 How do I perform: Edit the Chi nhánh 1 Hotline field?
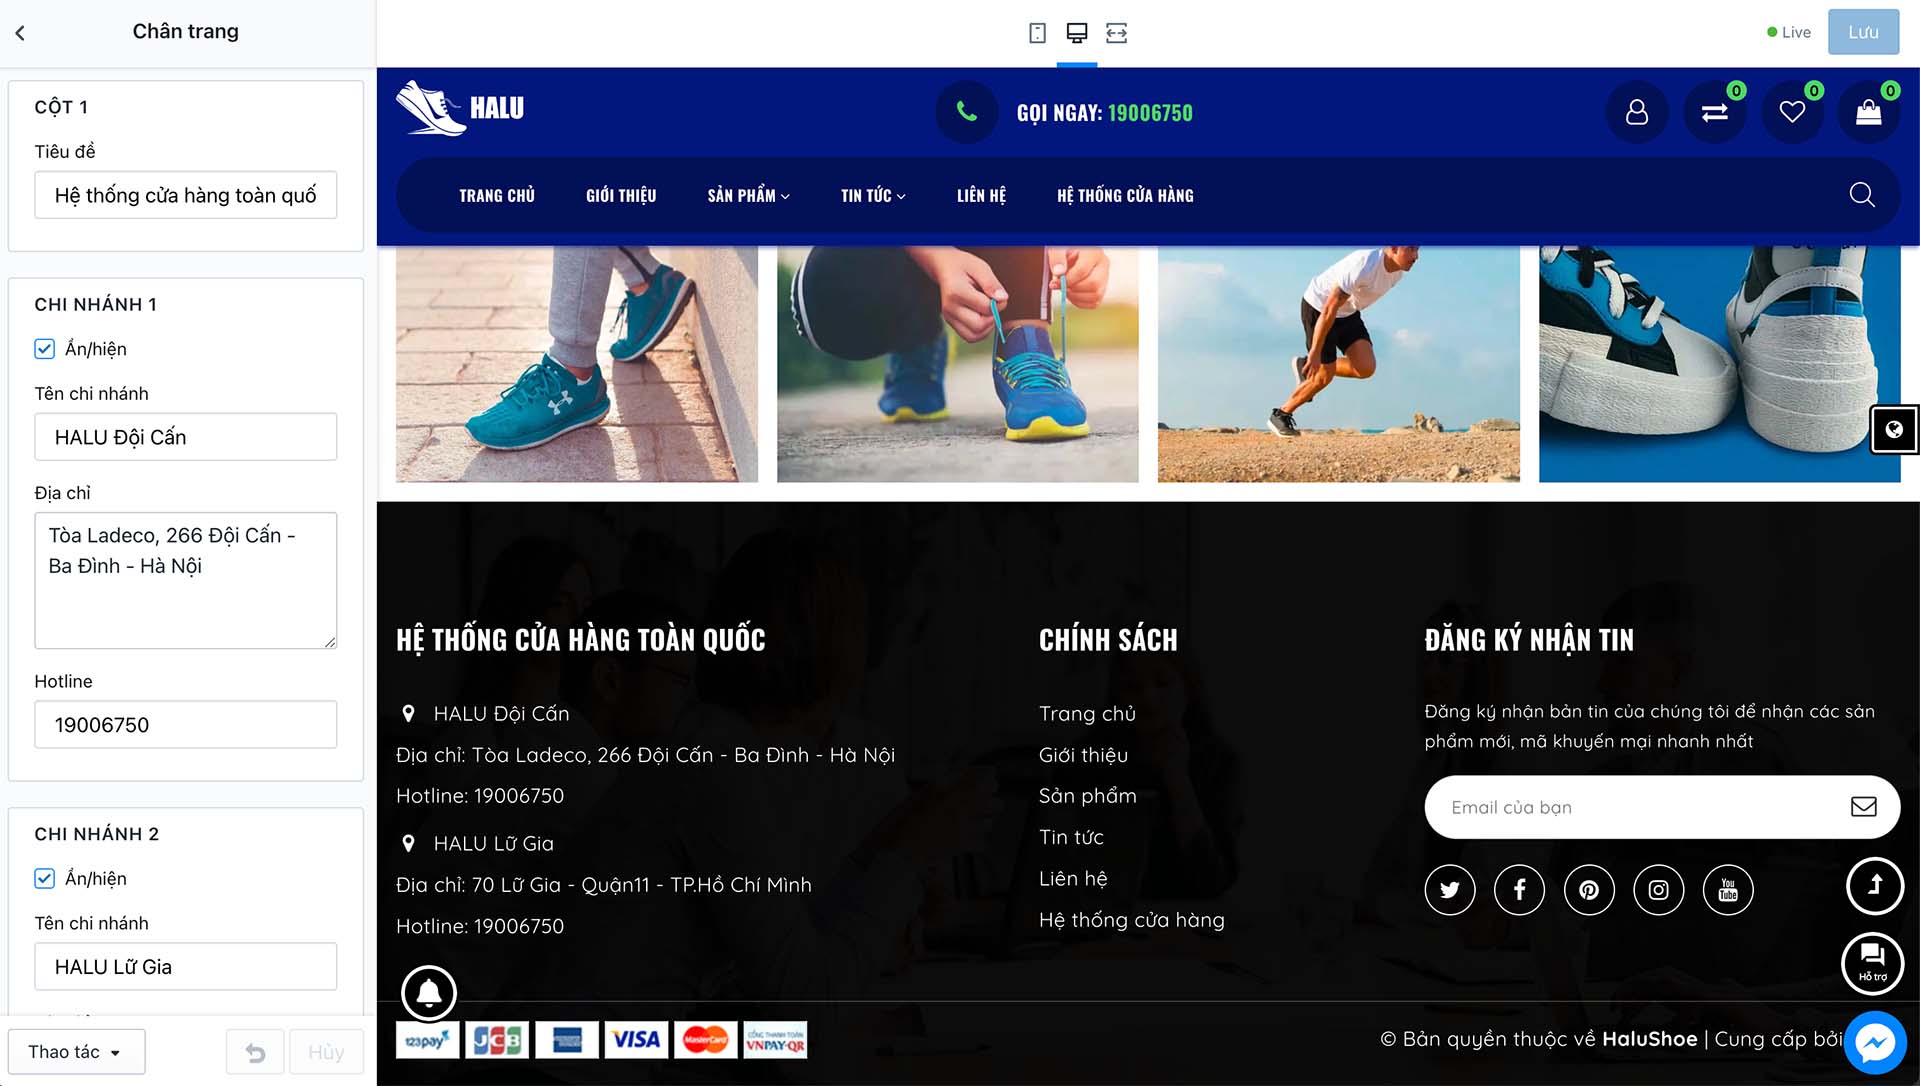click(186, 725)
